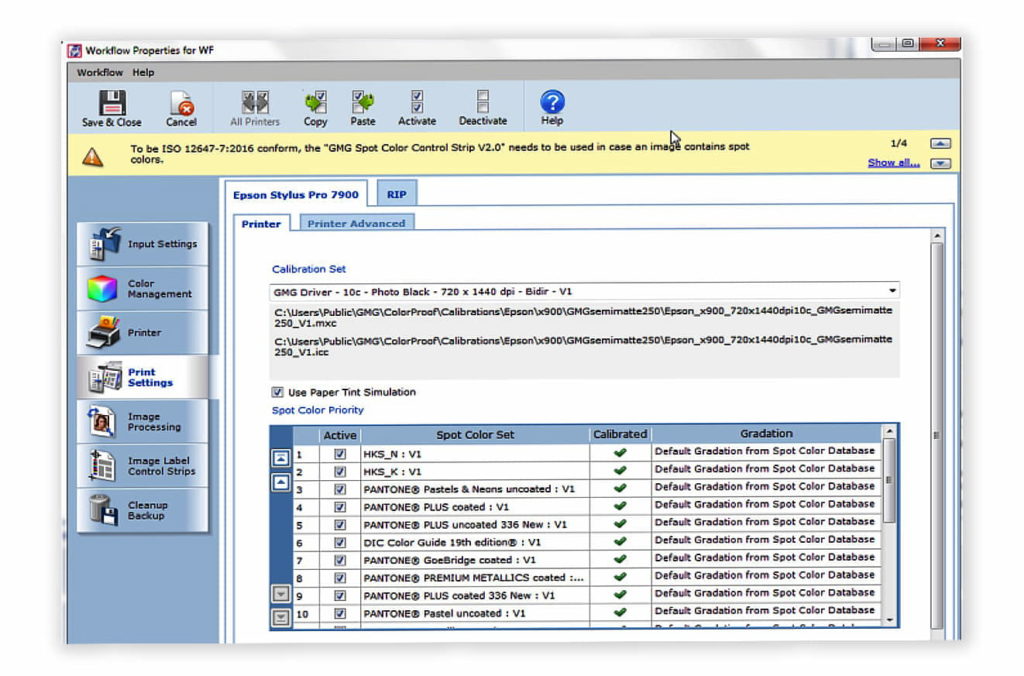Image resolution: width=1024 pixels, height=676 pixels.
Task: Switch to the RIP tab
Action: [x=396, y=194]
